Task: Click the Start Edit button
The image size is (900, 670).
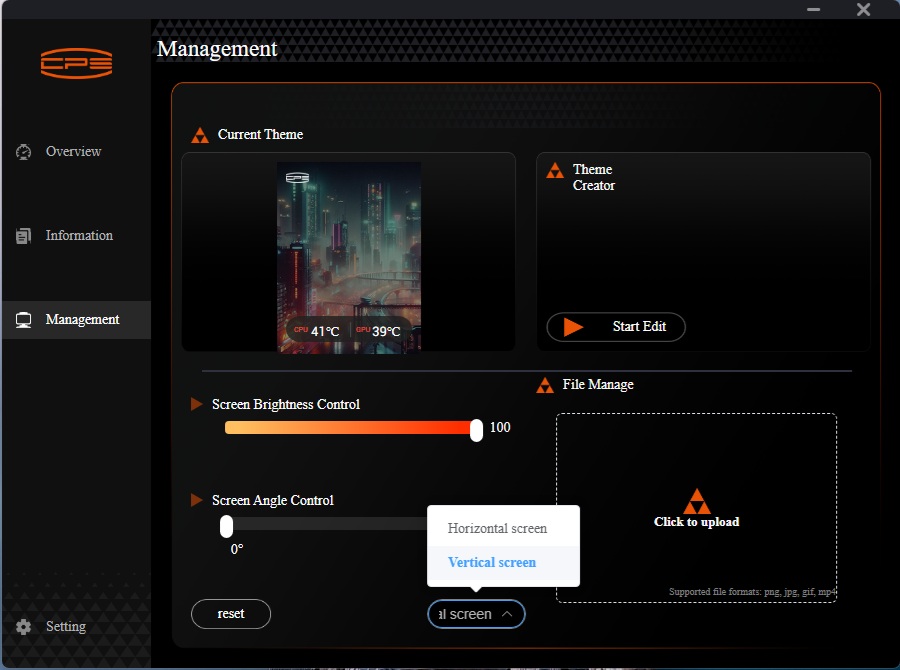Action: tap(616, 327)
